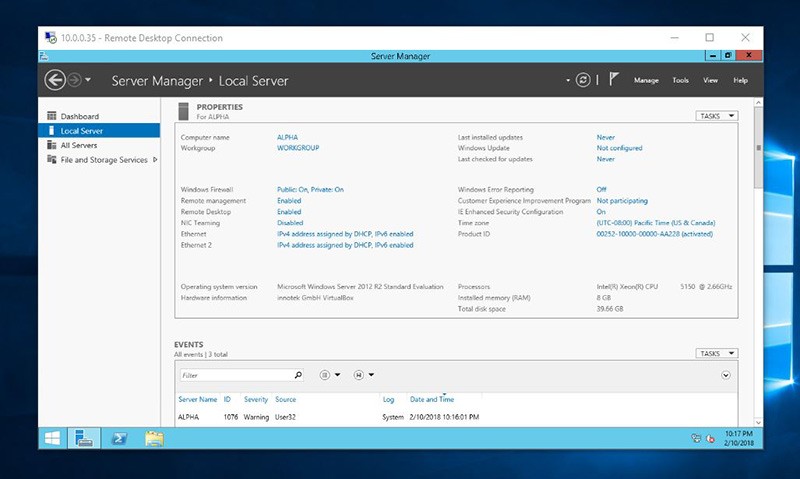Image resolution: width=800 pixels, height=479 pixels.
Task: Click the network tray icon
Action: (x=696, y=438)
